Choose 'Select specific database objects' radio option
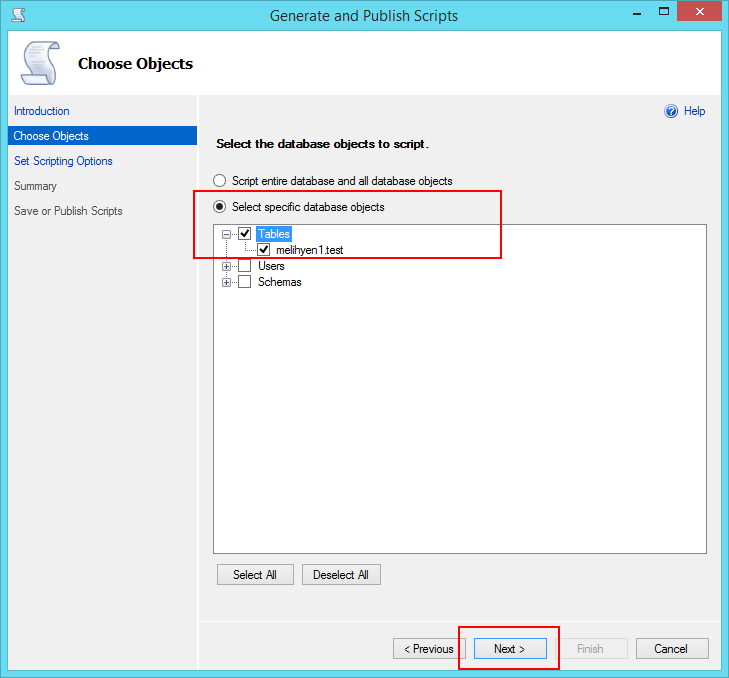 pos(219,207)
